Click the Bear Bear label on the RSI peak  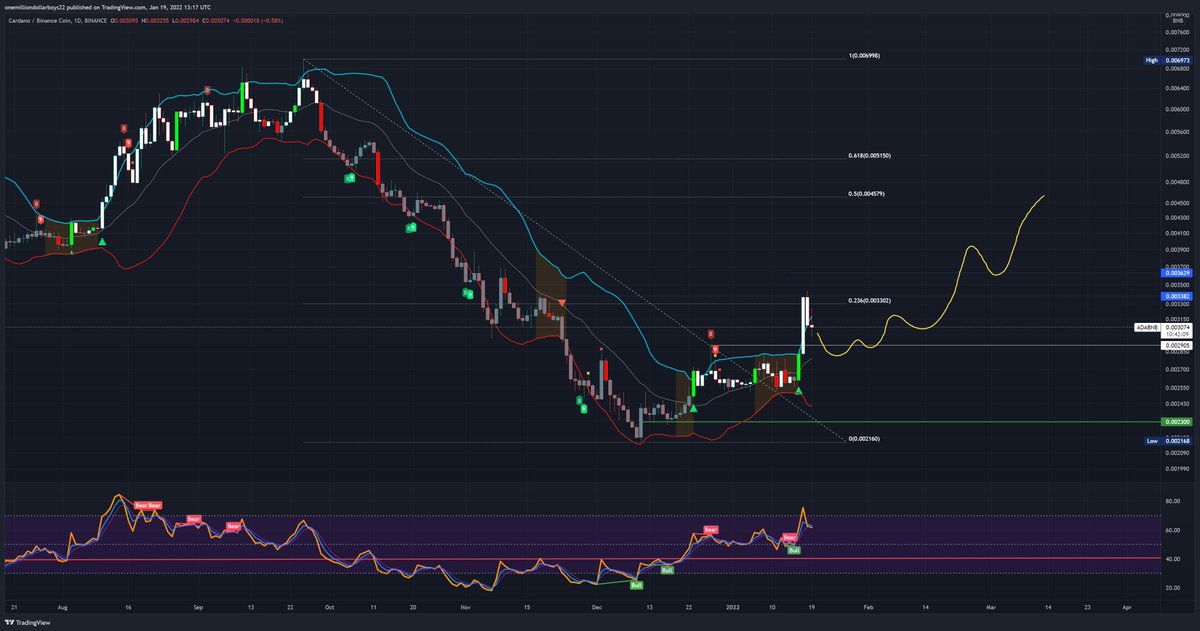tap(148, 506)
